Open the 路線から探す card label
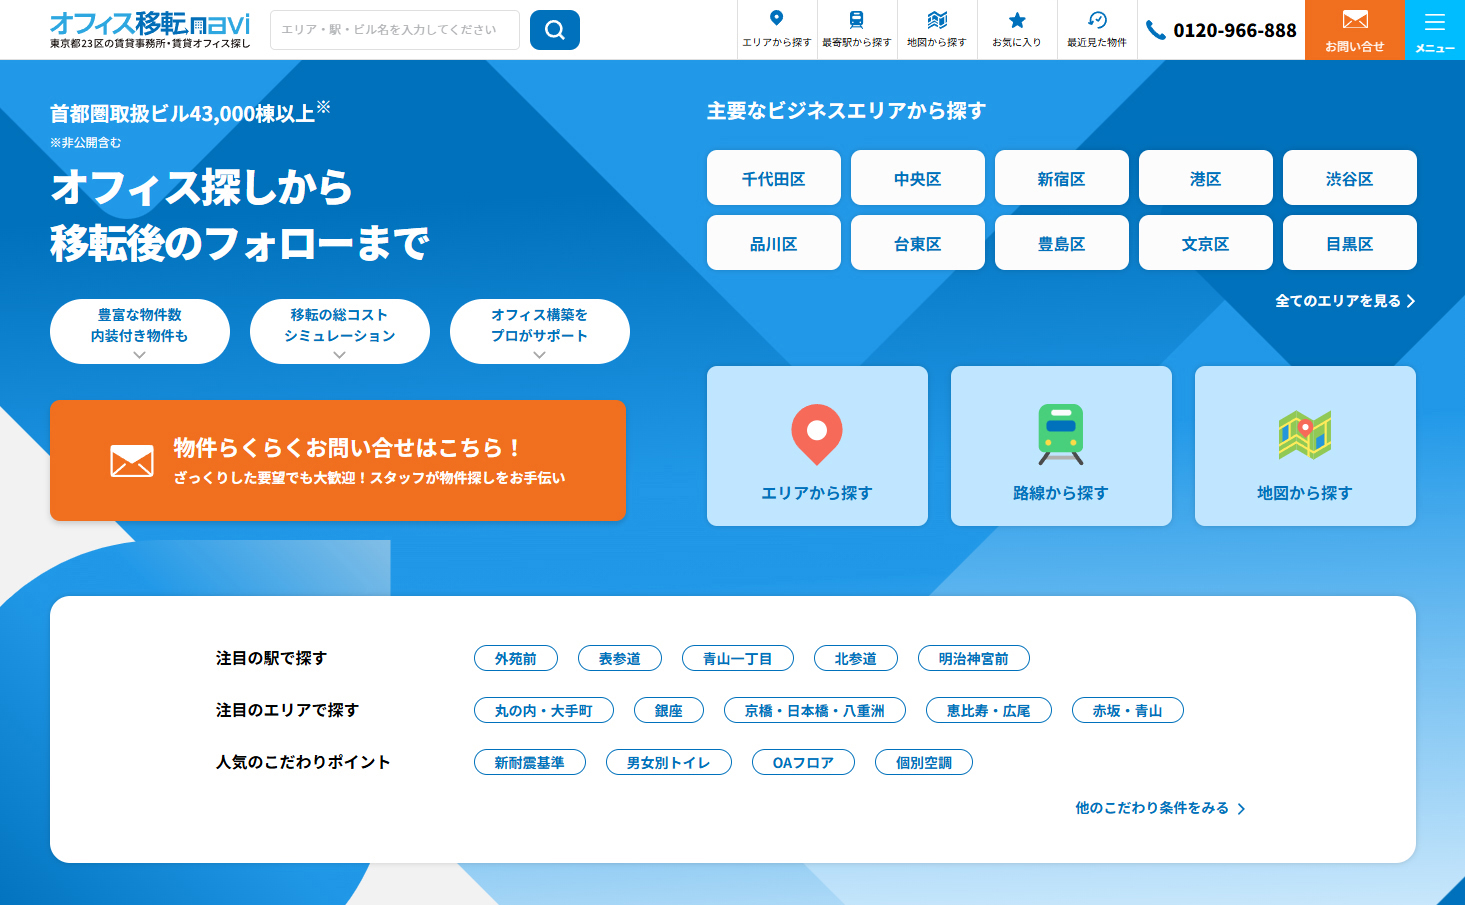The image size is (1465, 905). (1061, 493)
